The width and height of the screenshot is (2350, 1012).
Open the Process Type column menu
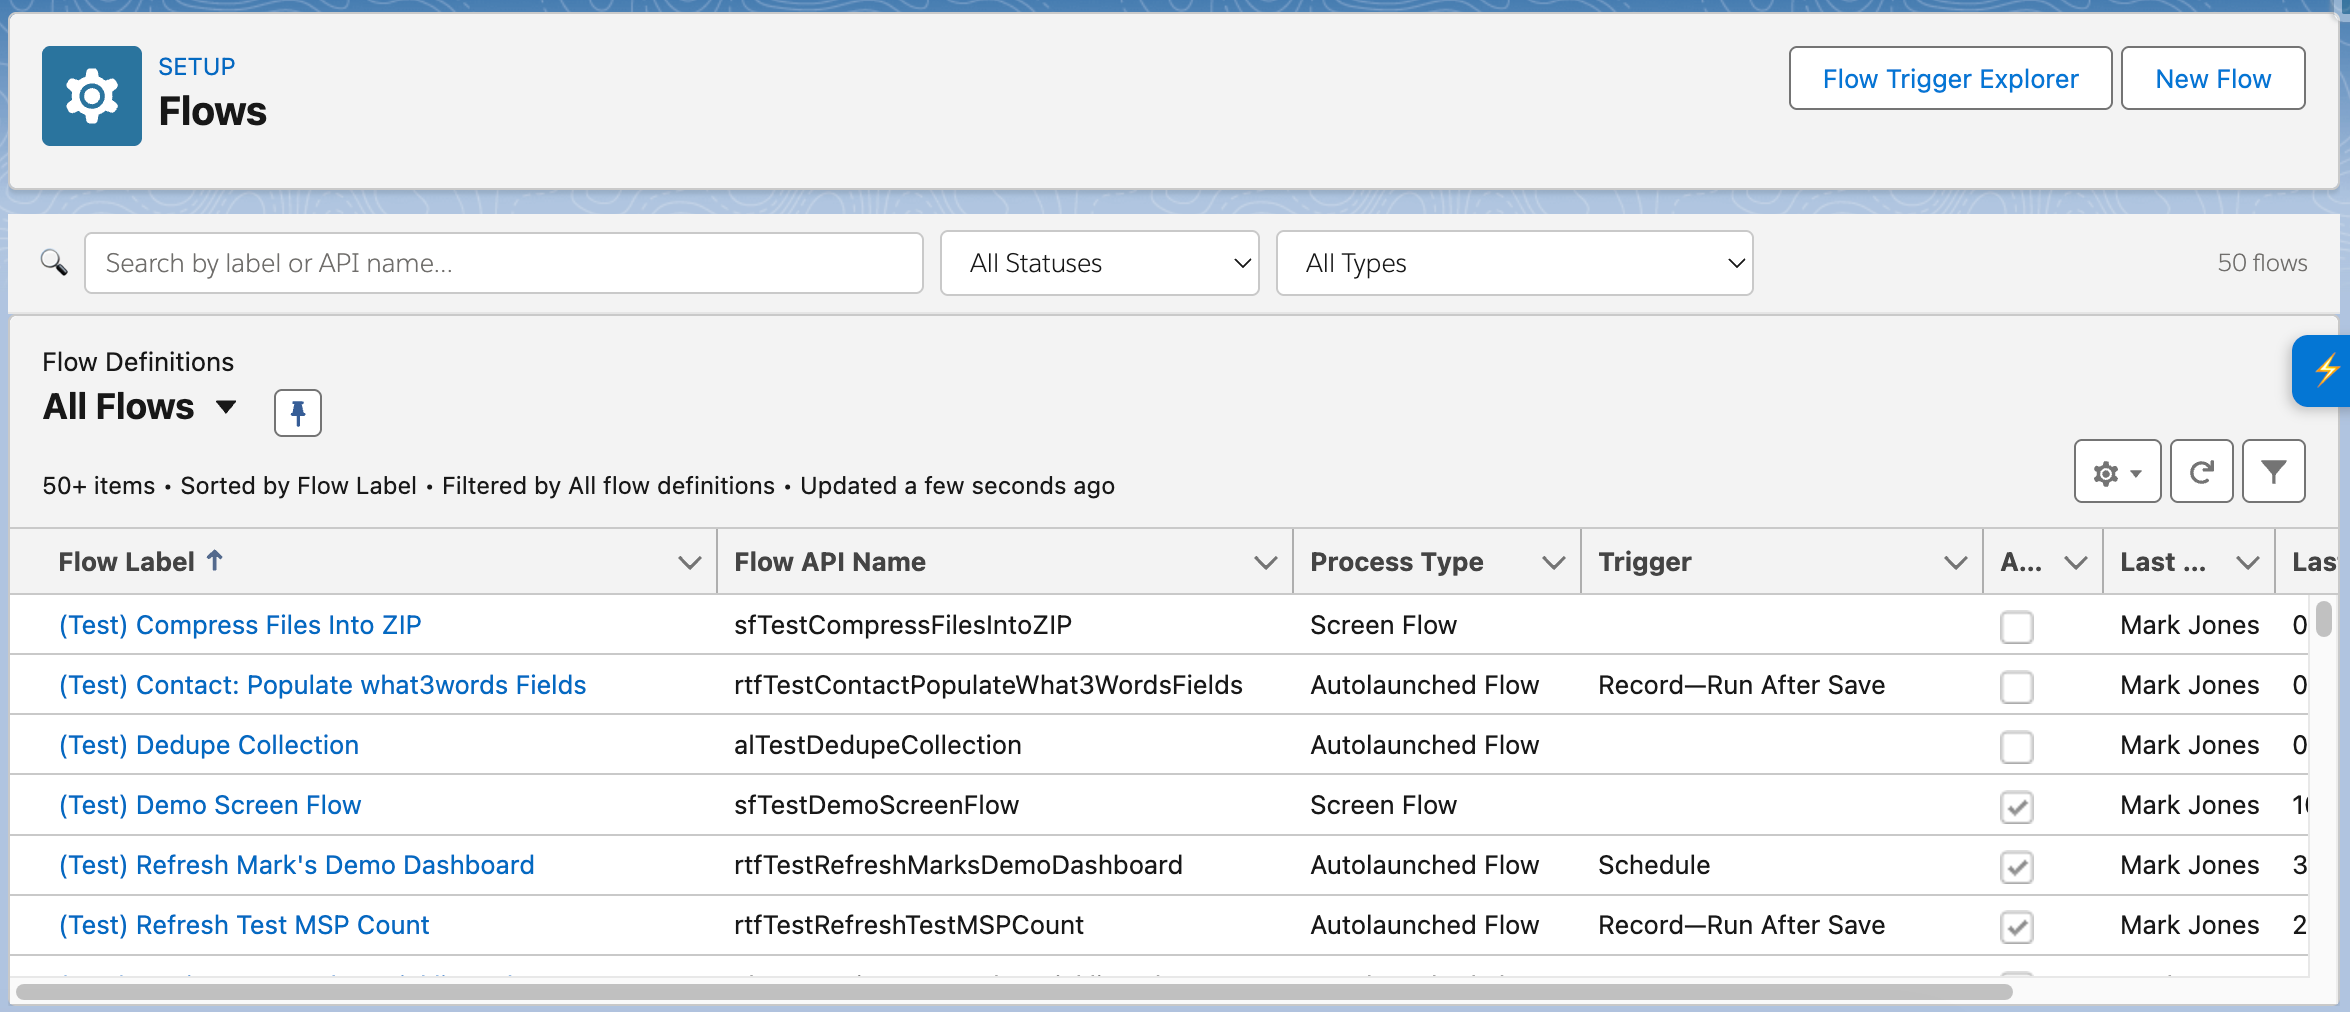pos(1553,561)
